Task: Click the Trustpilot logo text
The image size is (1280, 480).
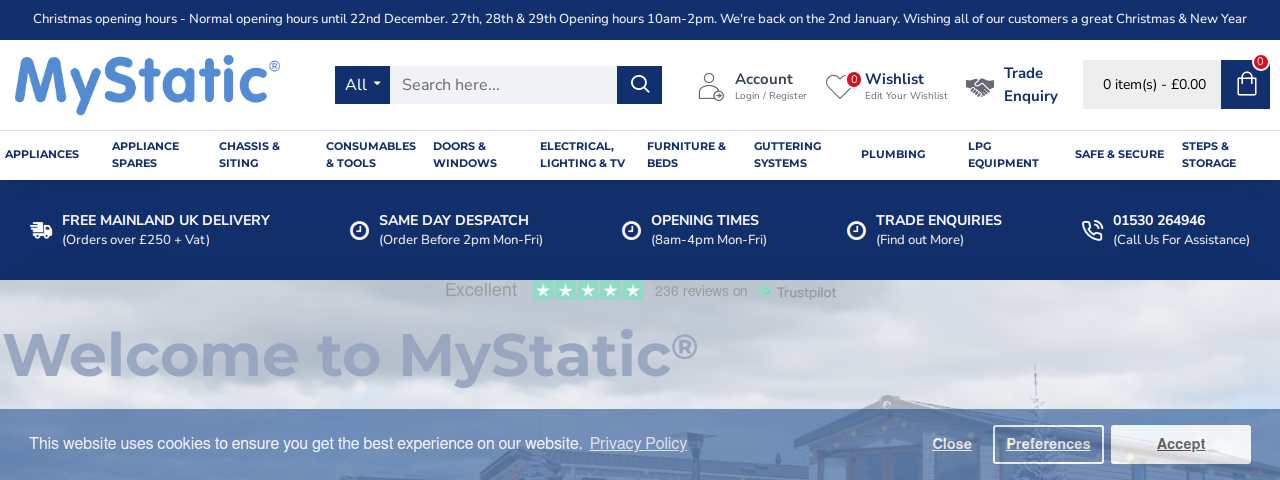Action: point(797,292)
